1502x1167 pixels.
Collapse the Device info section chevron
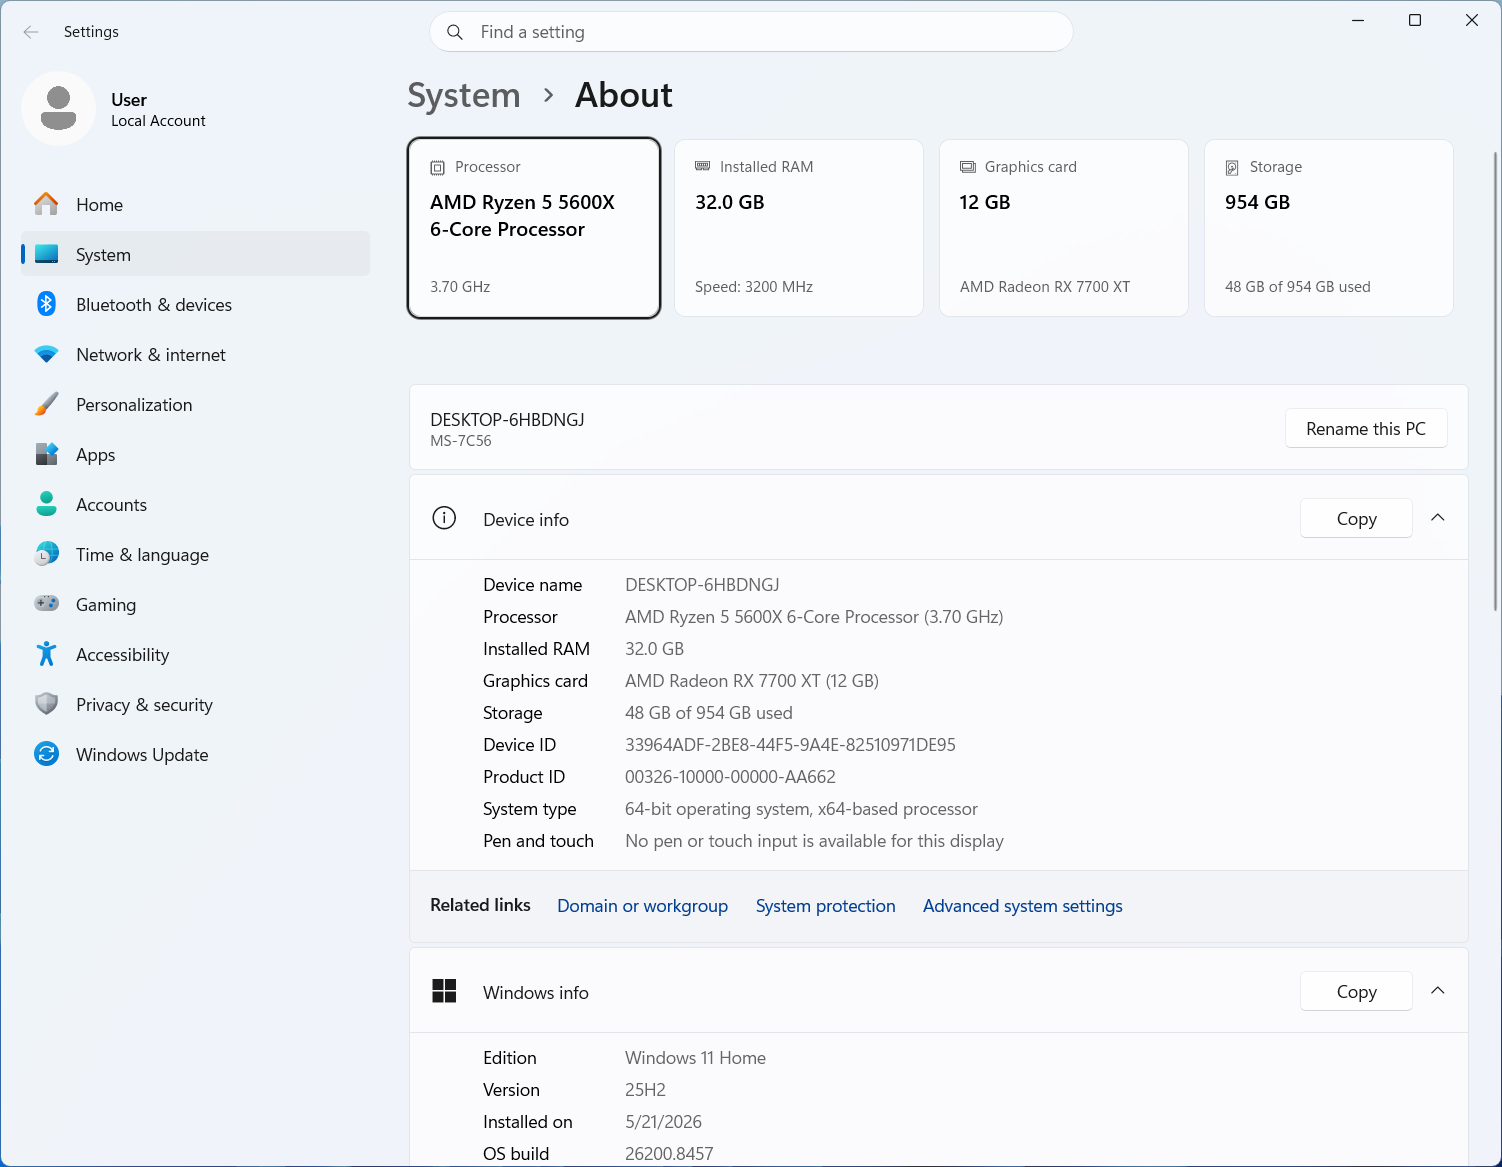click(1438, 518)
